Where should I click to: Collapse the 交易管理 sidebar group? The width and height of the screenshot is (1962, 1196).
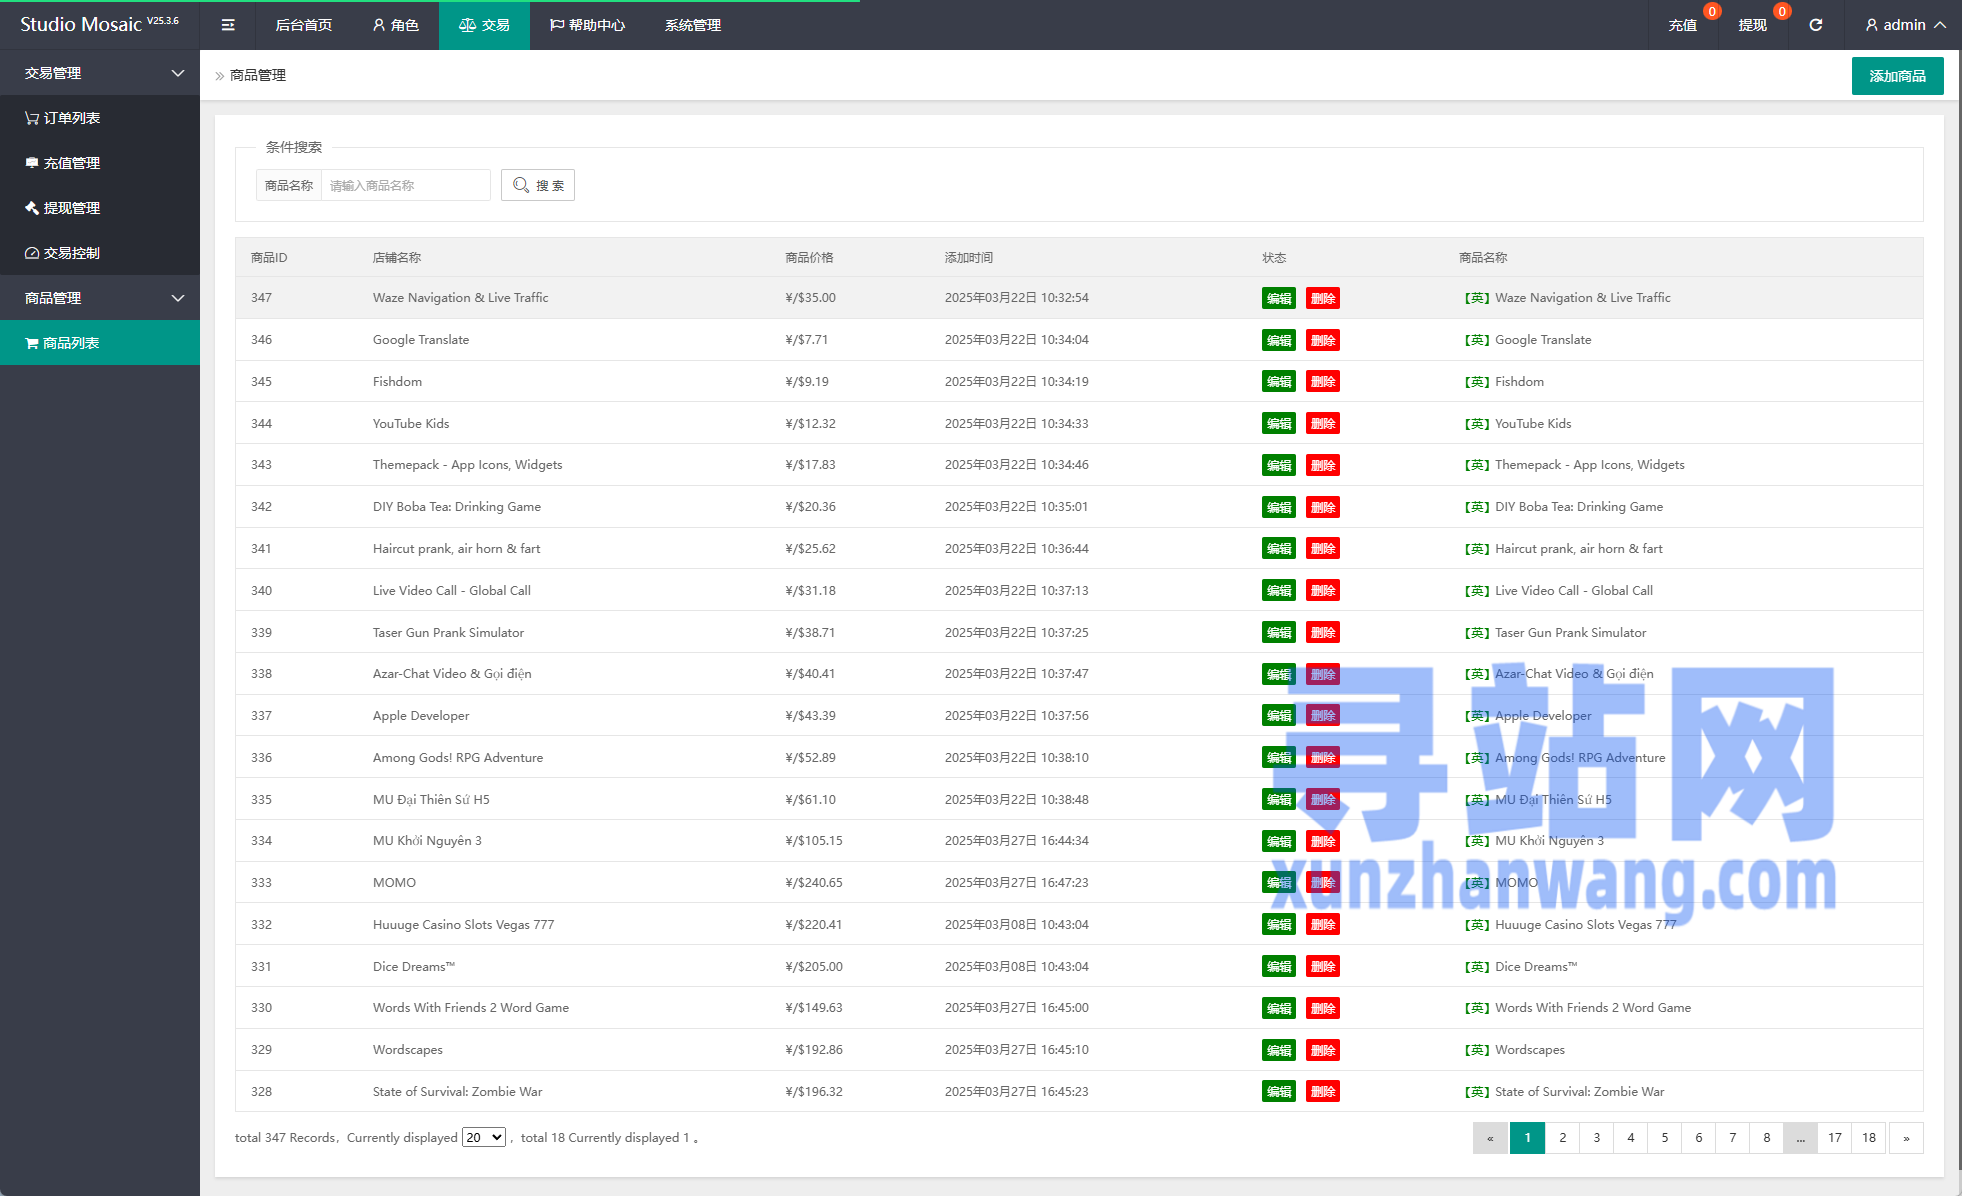coord(100,73)
